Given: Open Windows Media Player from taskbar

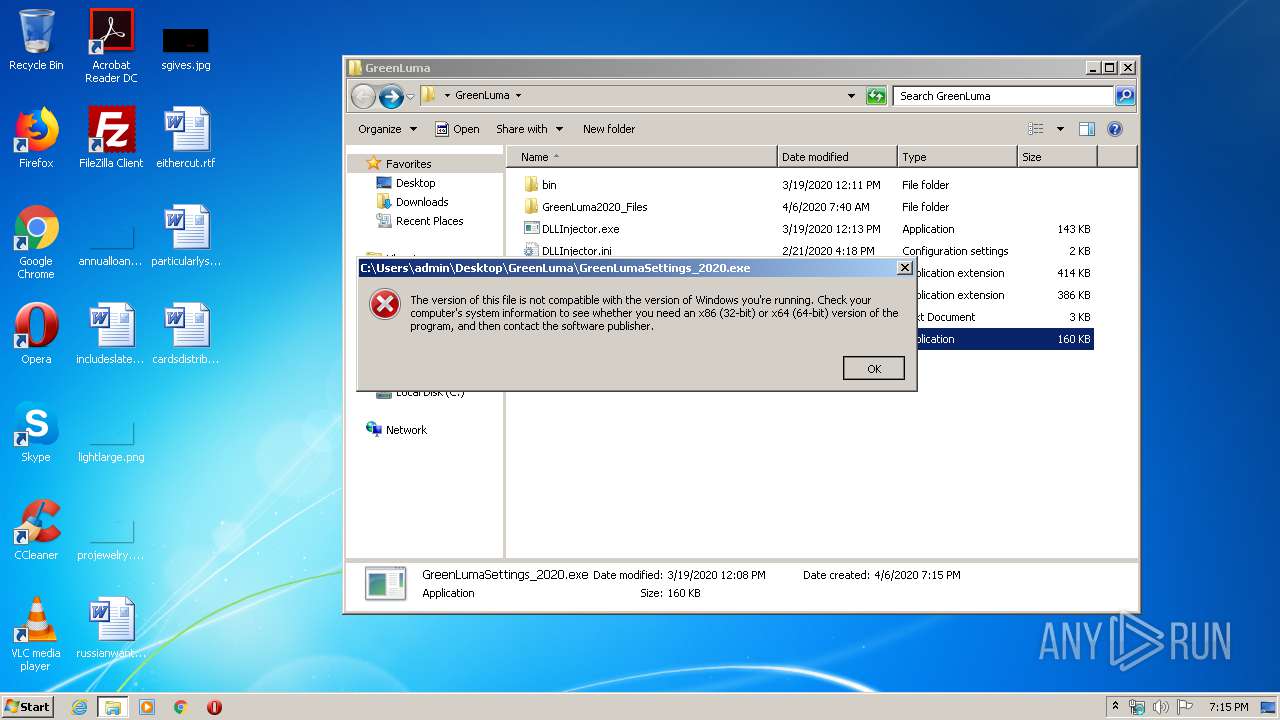Looking at the screenshot, I should click(147, 707).
